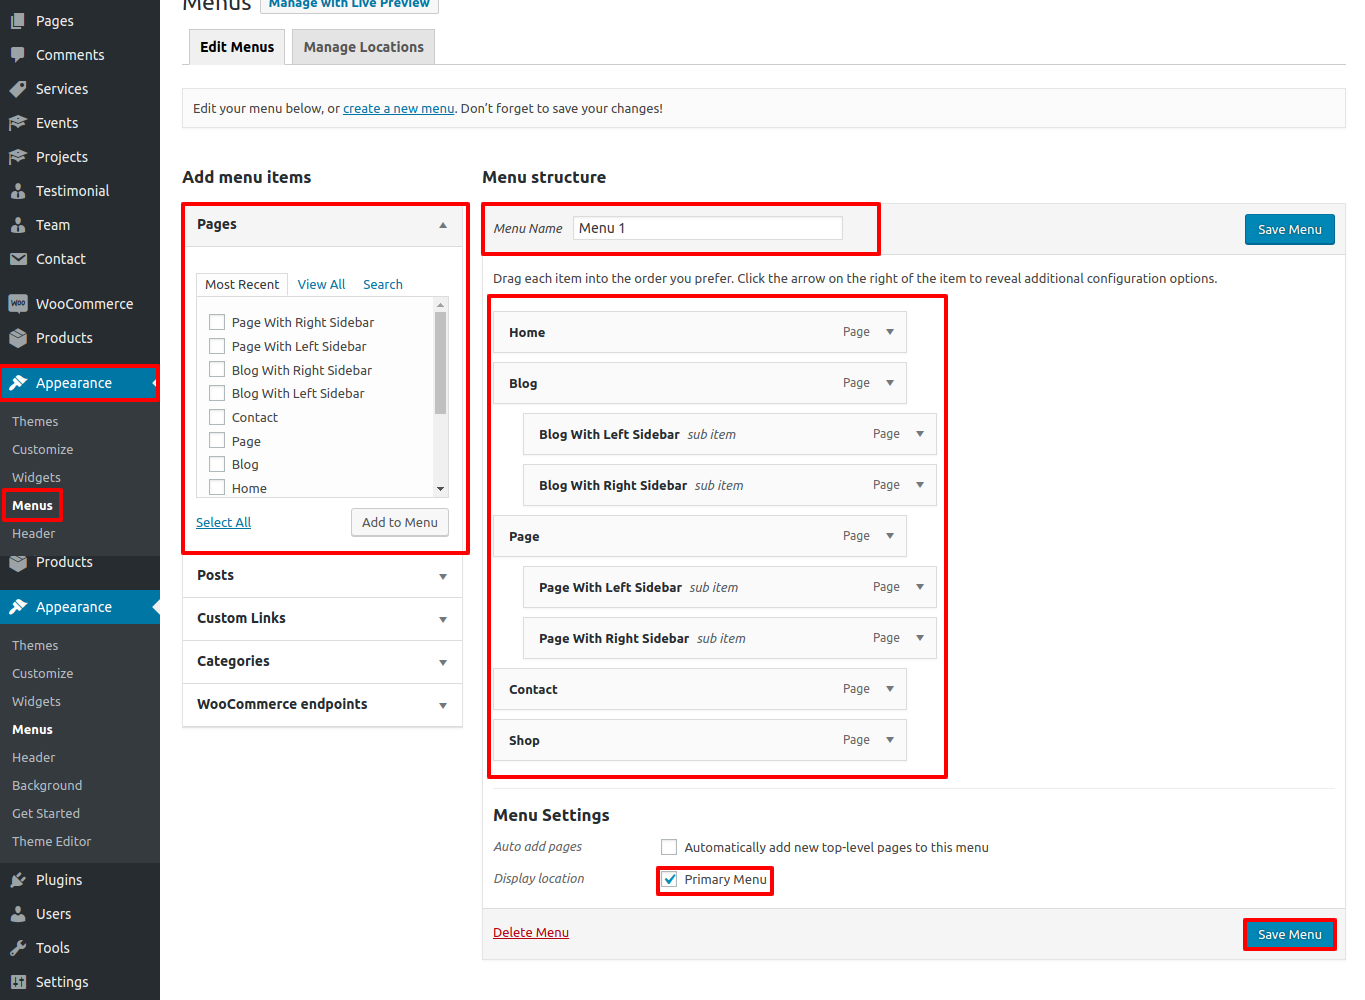Expand Page With Right Sidebar sub item
The height and width of the screenshot is (1000, 1365).
(920, 638)
